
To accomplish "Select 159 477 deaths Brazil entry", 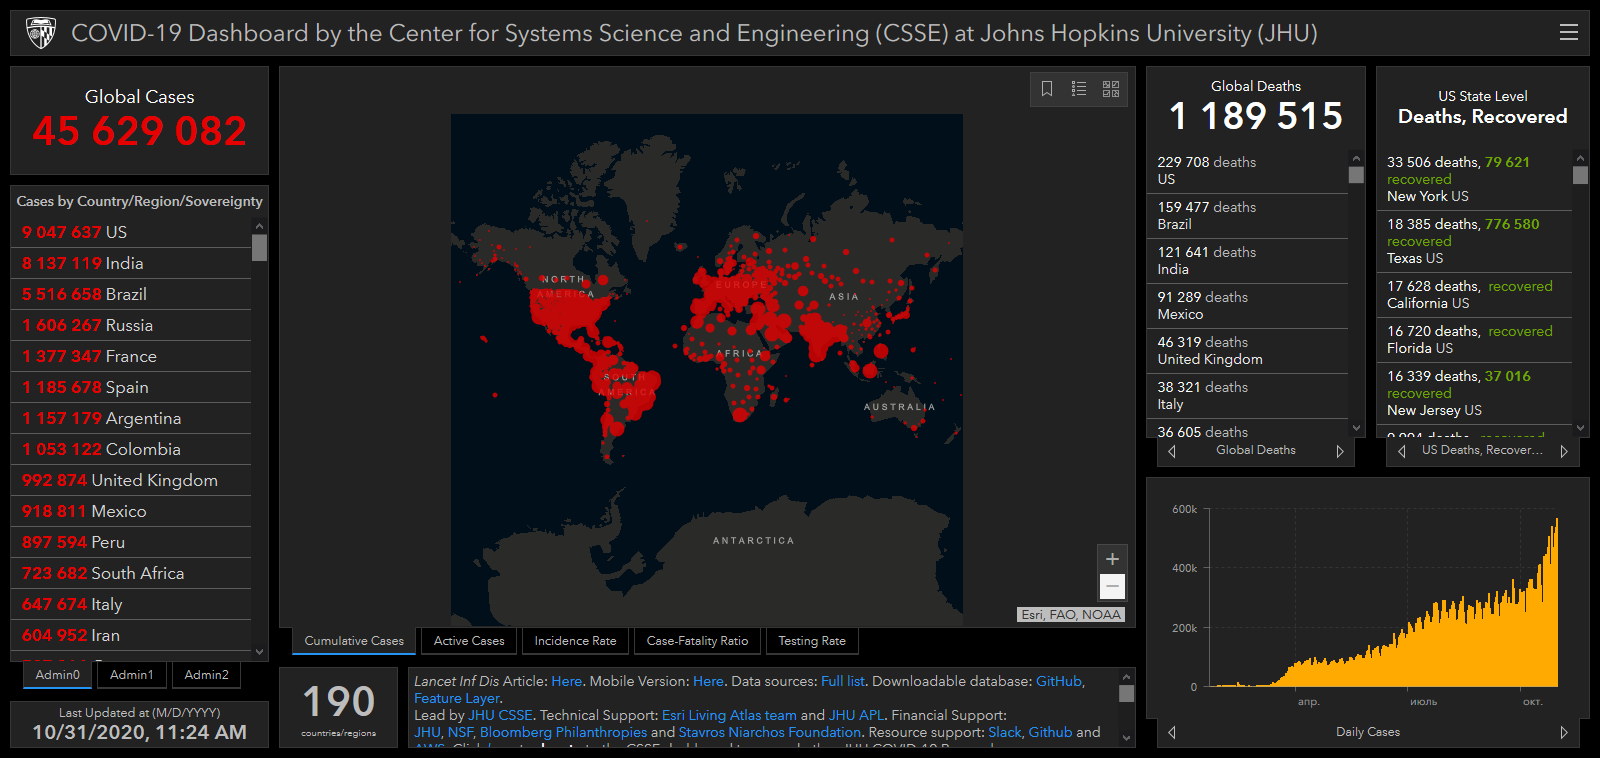I will (1248, 216).
